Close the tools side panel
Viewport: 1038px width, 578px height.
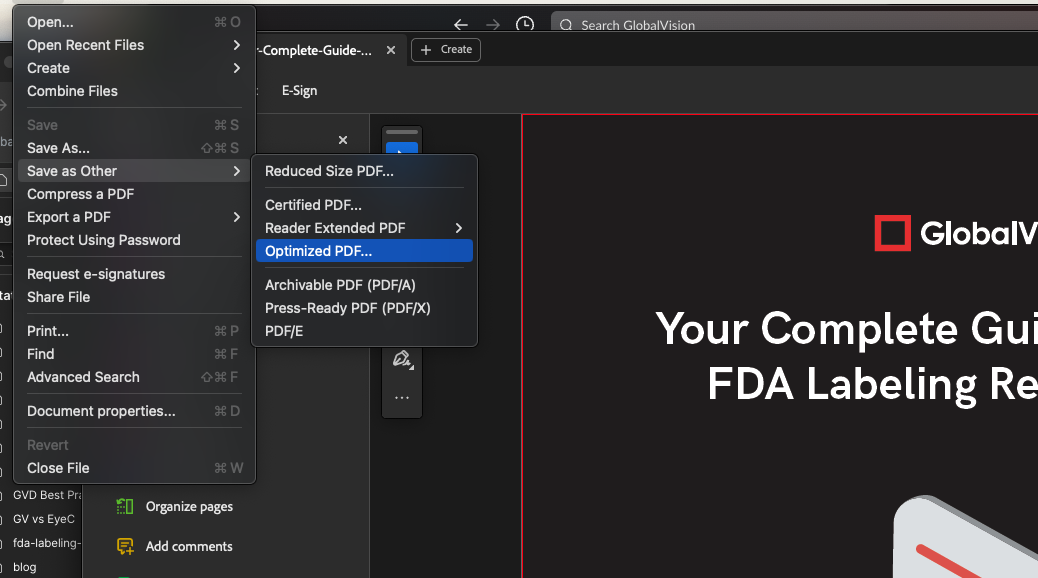343,141
